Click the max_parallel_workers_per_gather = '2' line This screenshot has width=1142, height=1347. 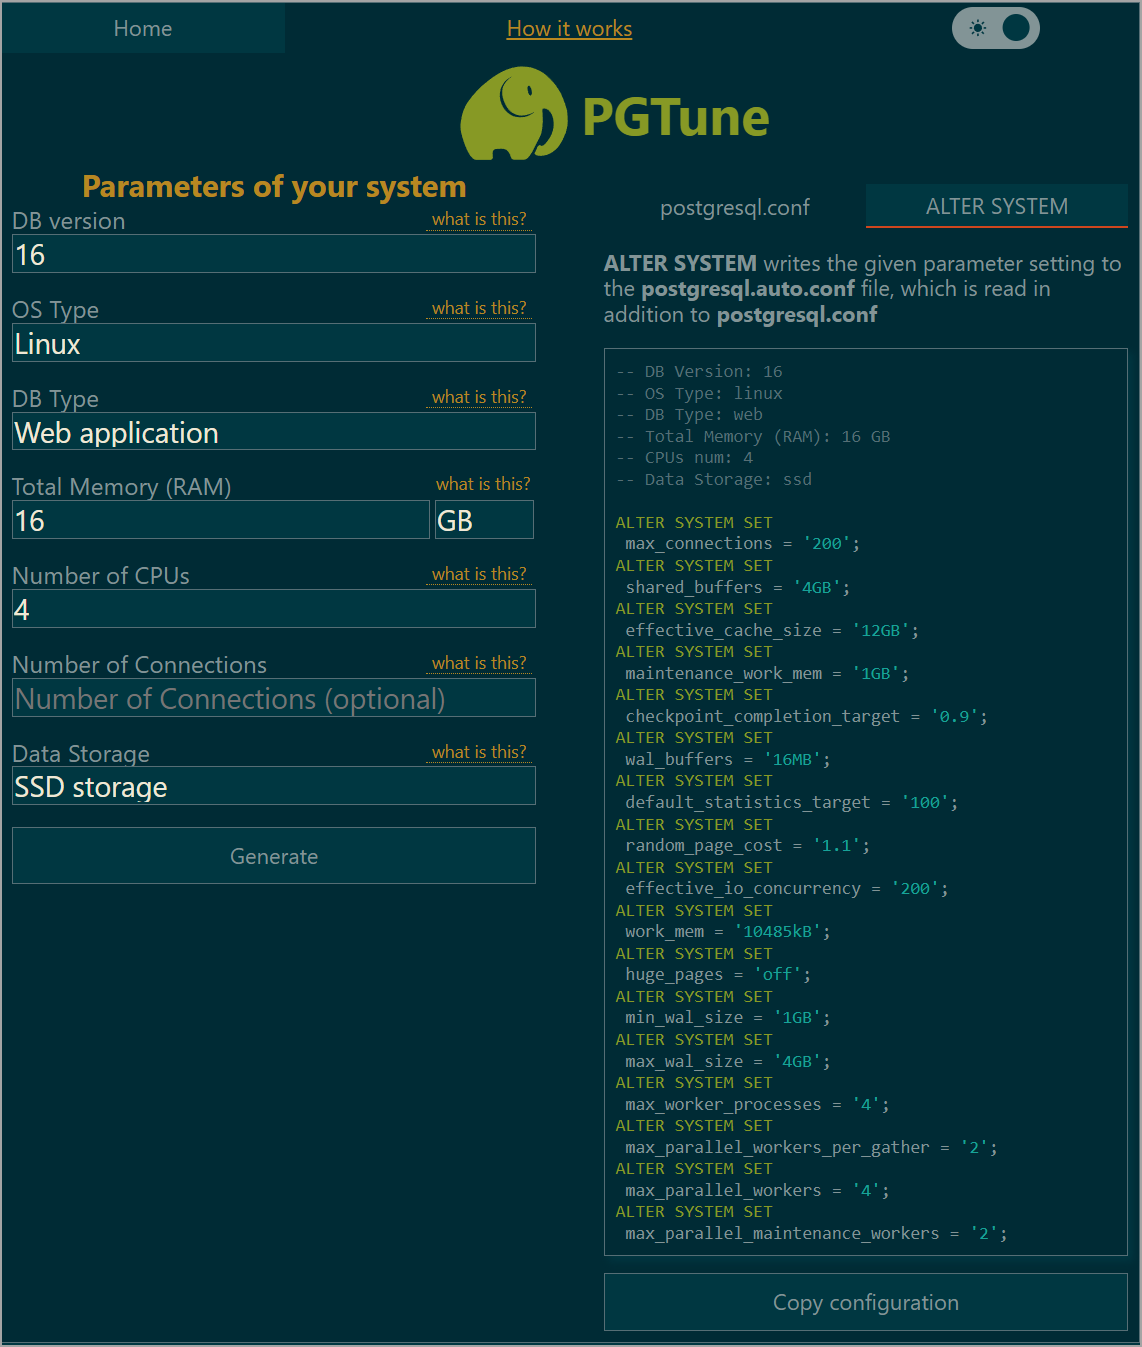(x=811, y=1147)
